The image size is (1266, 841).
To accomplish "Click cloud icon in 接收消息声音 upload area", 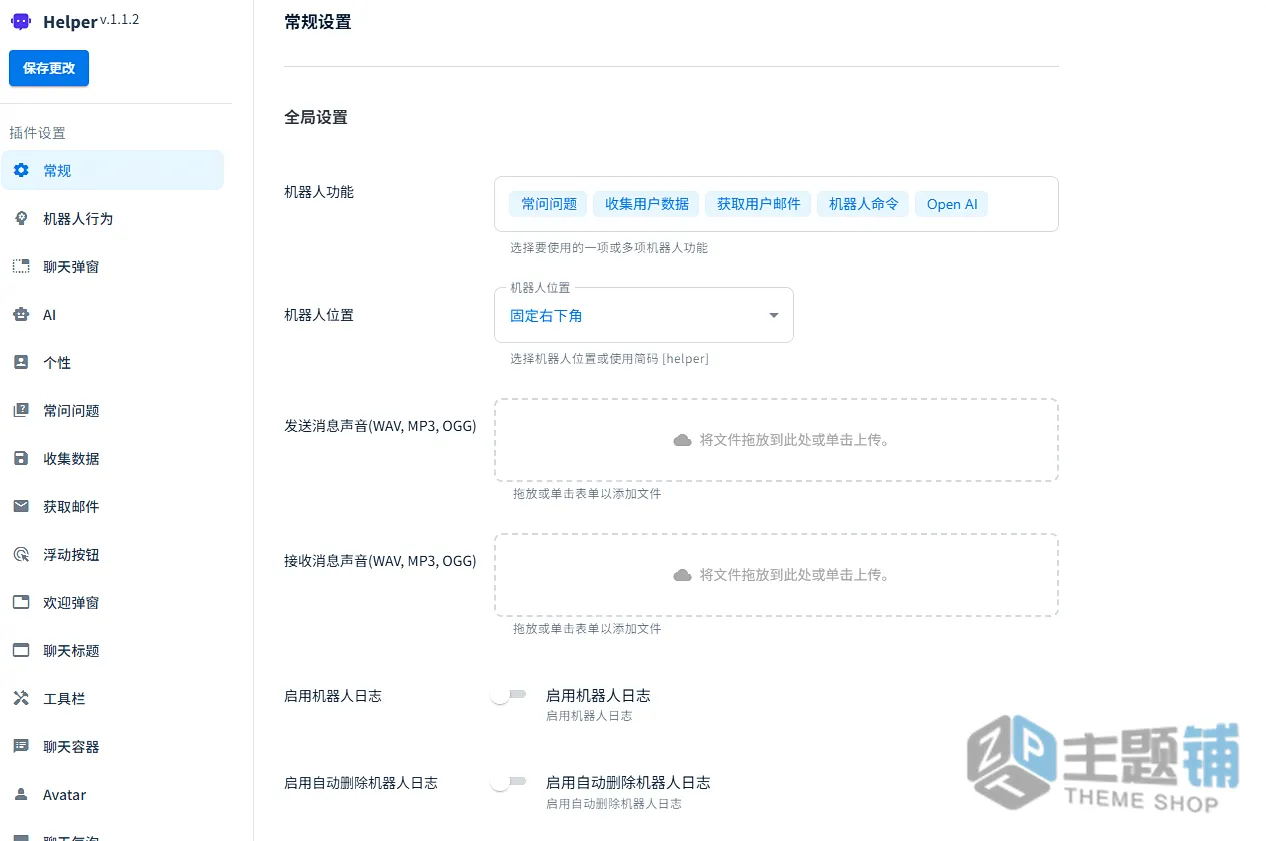I will pos(682,575).
